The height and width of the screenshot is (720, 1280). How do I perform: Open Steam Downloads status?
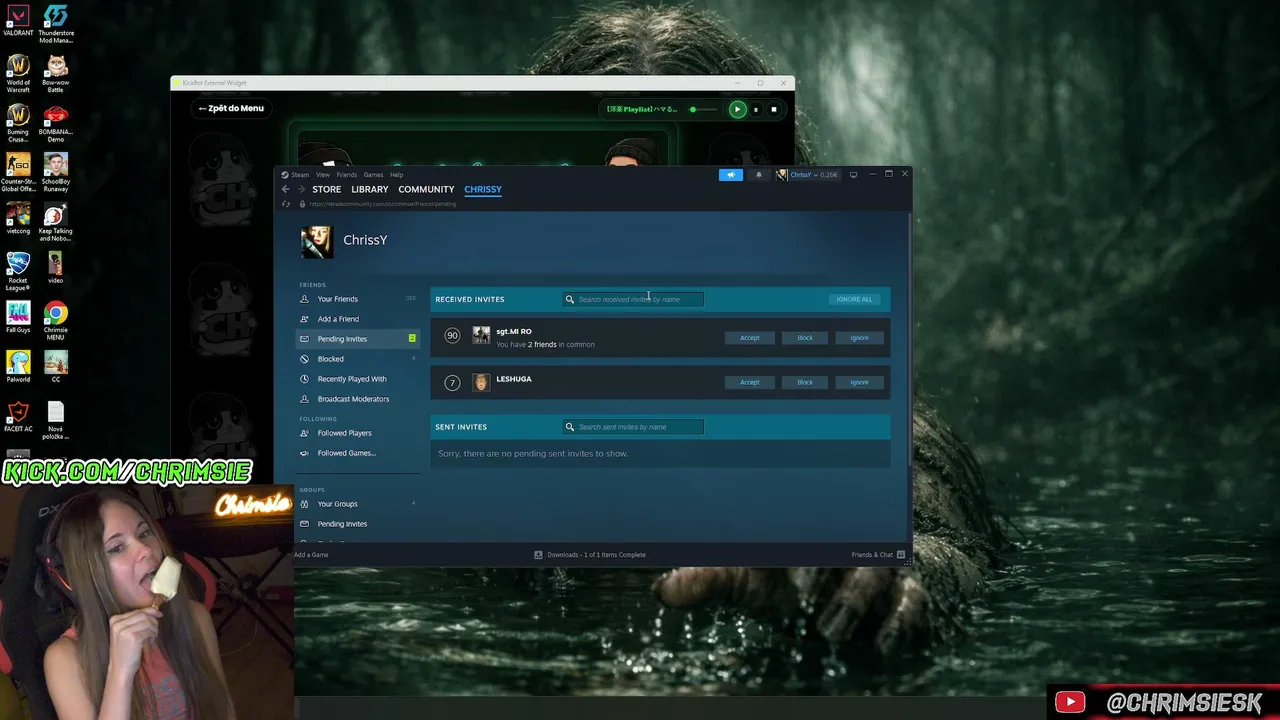tap(590, 555)
